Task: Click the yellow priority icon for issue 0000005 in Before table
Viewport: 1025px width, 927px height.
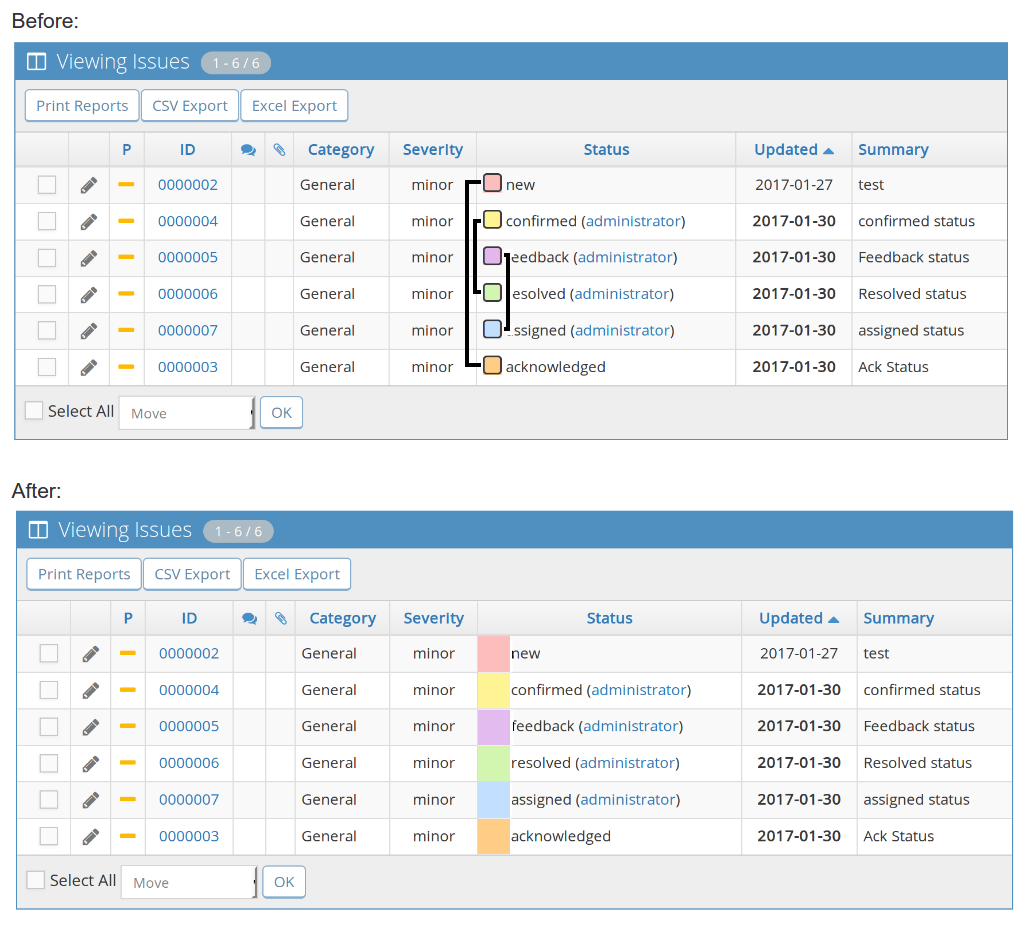Action: point(126,257)
